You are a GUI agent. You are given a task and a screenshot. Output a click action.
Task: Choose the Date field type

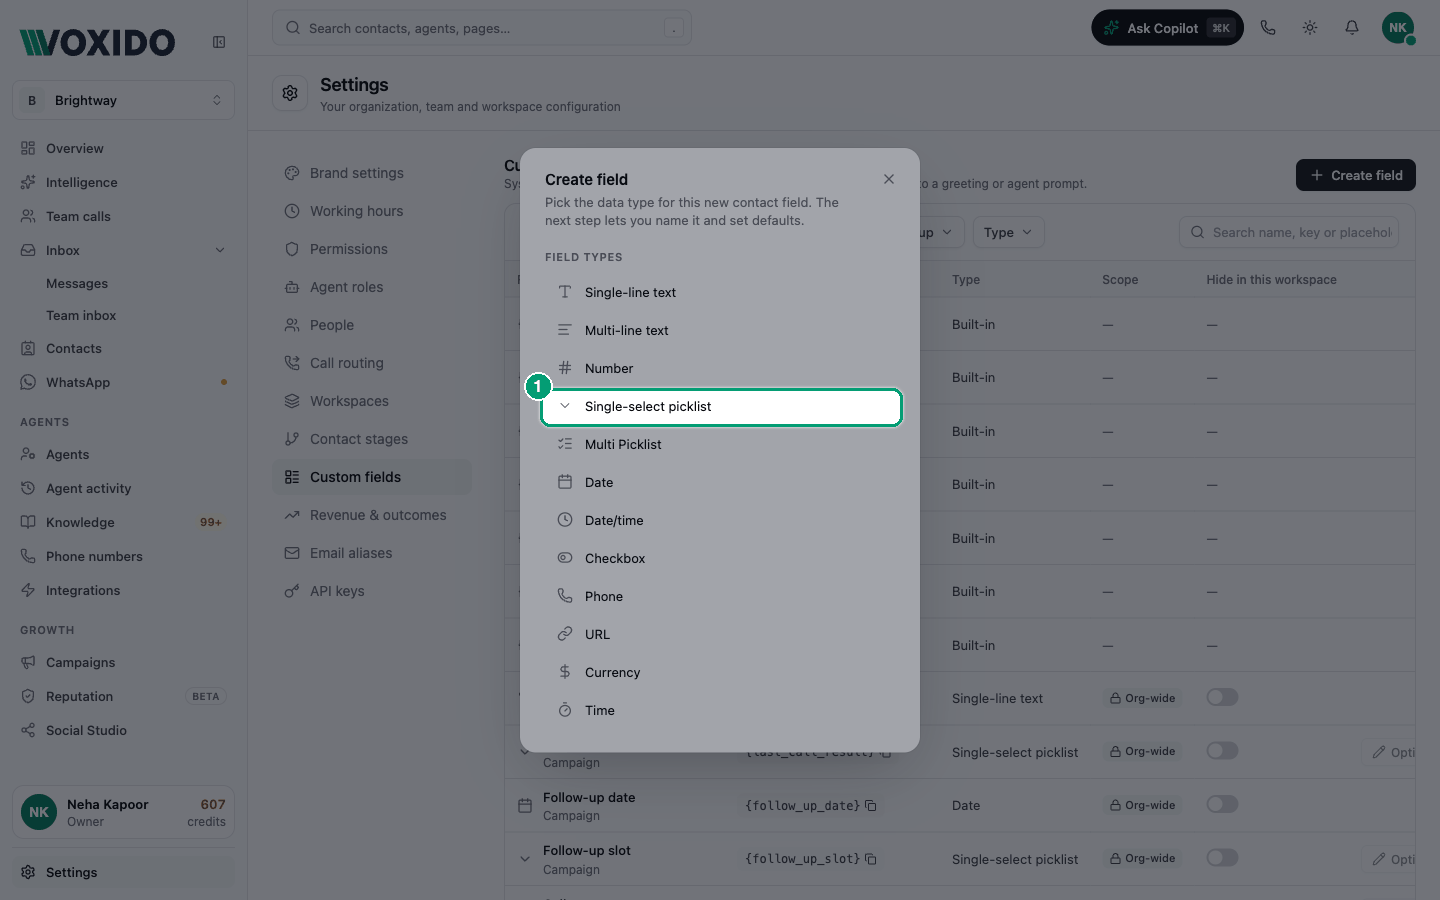721,482
